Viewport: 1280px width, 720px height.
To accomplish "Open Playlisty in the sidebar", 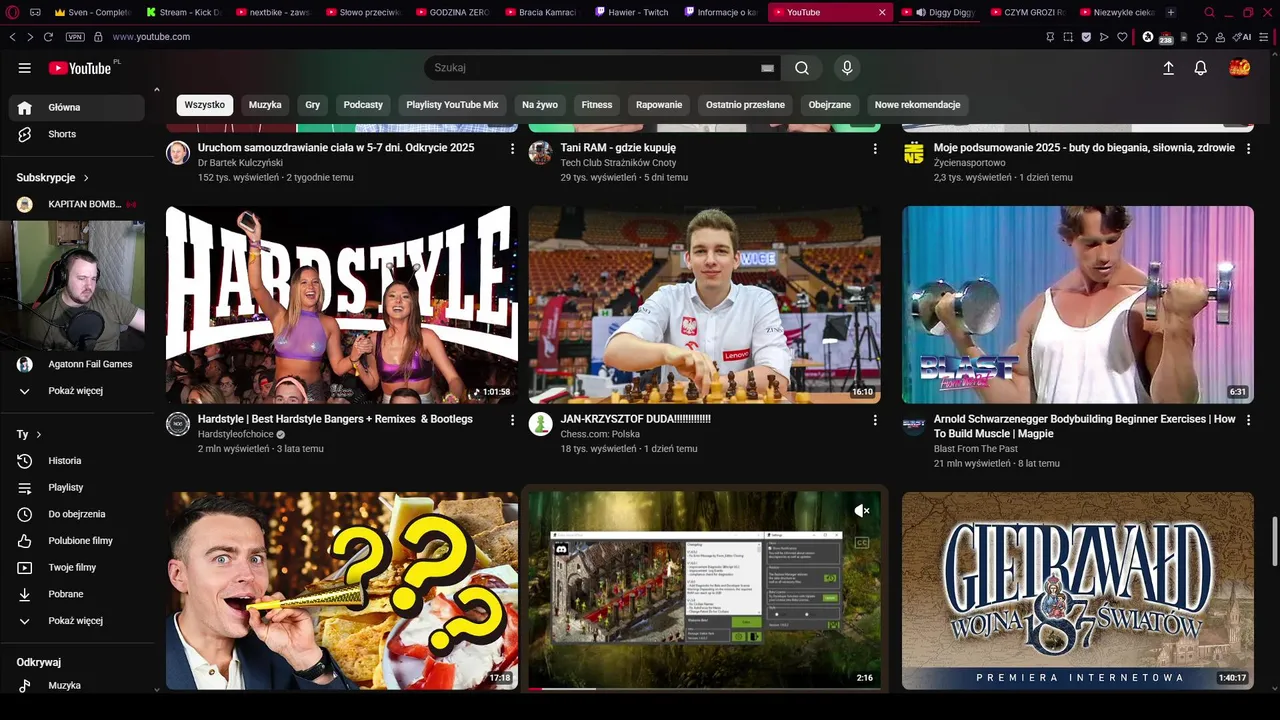I will pos(76,487).
